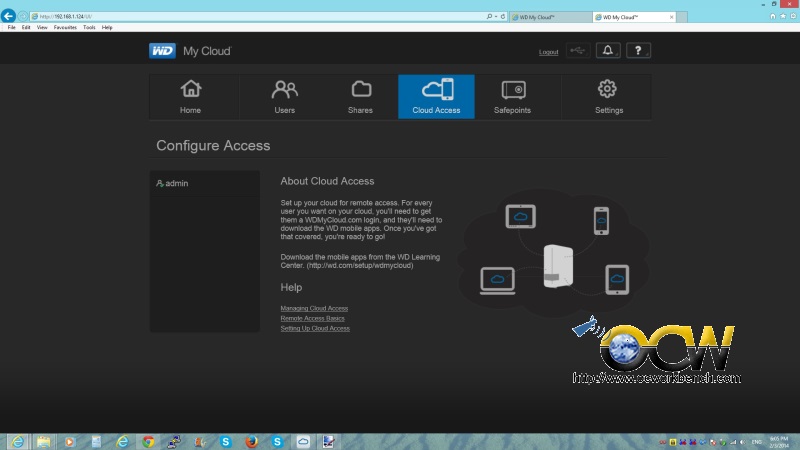Open File Explorer from the taskbar
Viewport: 800px width, 450px height.
[43, 442]
